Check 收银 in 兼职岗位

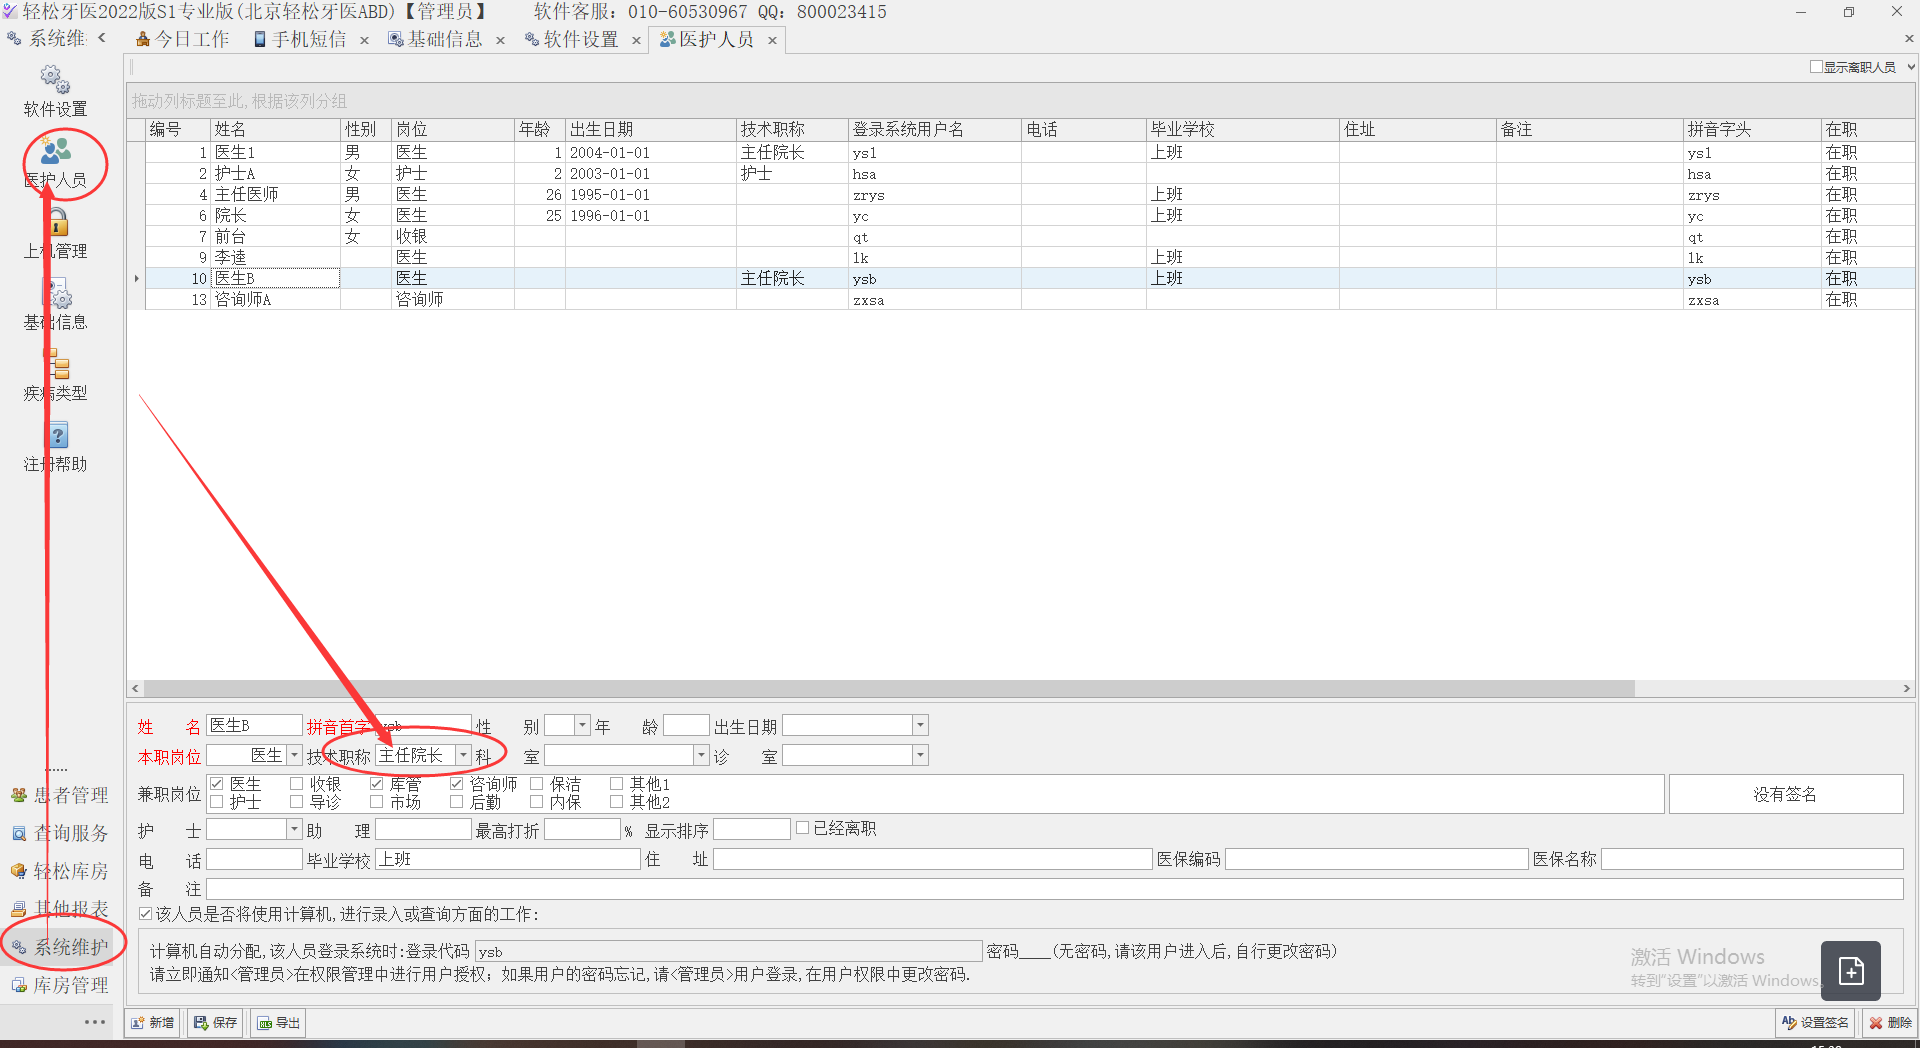pyautogui.click(x=297, y=784)
